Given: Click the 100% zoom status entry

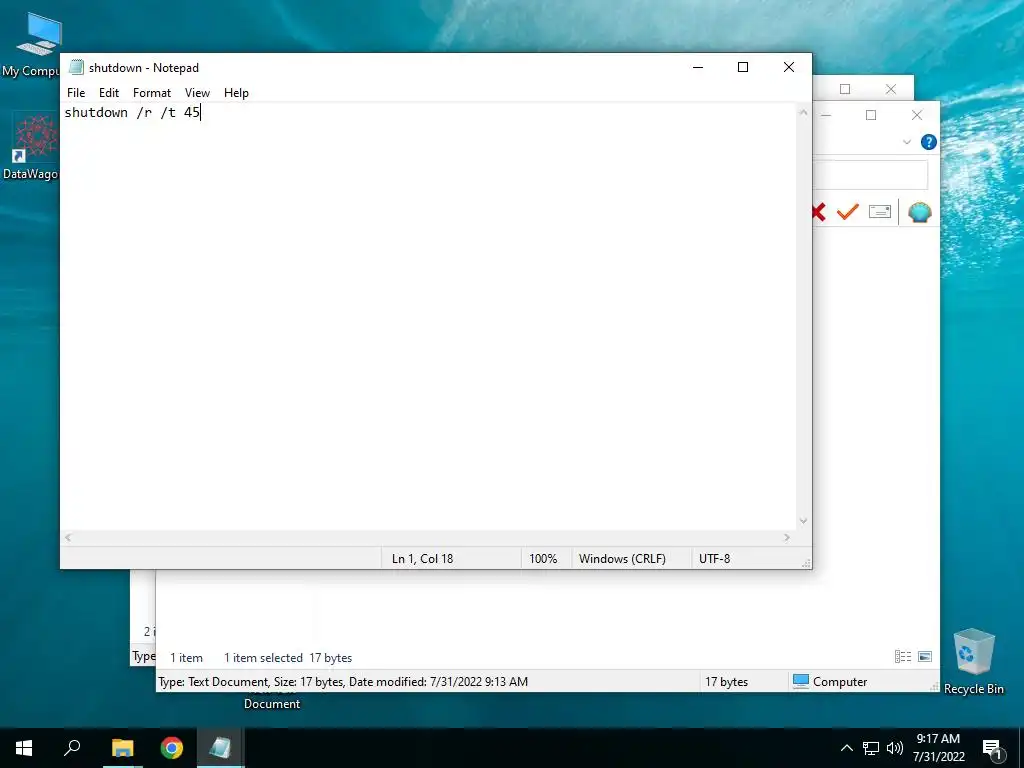Looking at the screenshot, I should (543, 559).
